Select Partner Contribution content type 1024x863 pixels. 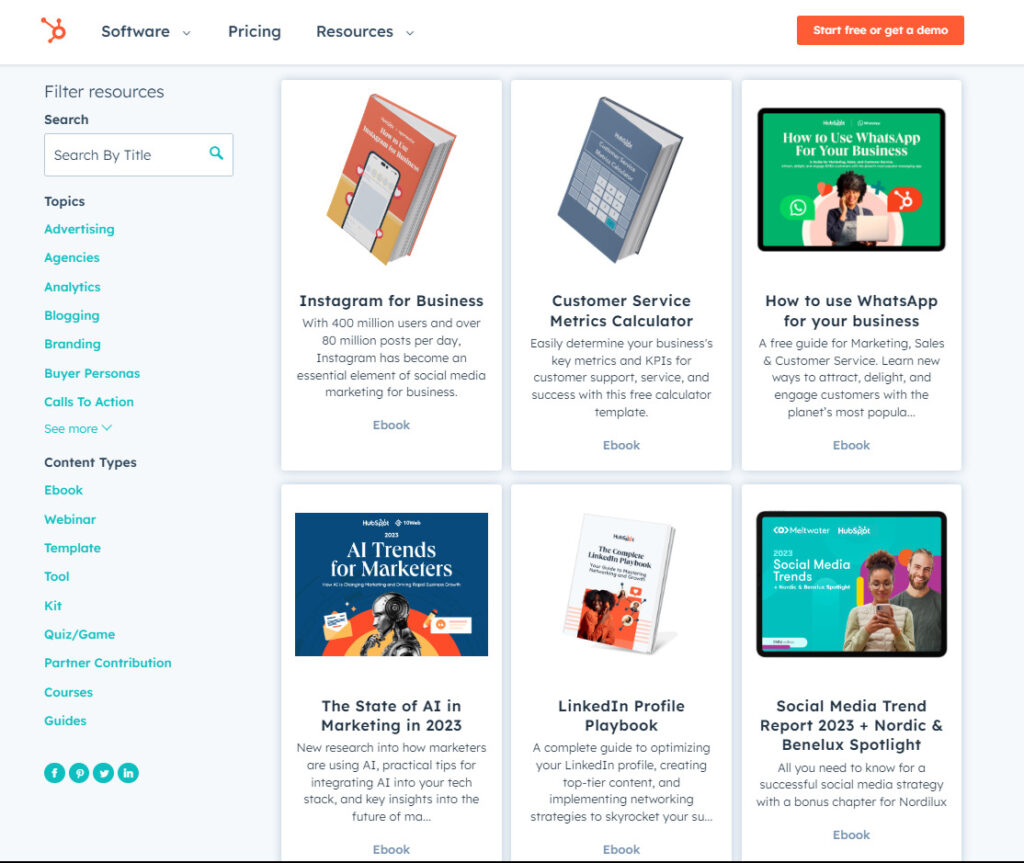click(108, 663)
